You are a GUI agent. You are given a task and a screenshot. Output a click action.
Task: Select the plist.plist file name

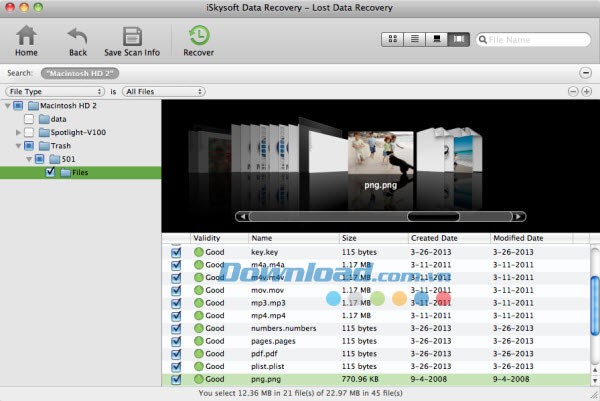pyautogui.click(x=267, y=367)
